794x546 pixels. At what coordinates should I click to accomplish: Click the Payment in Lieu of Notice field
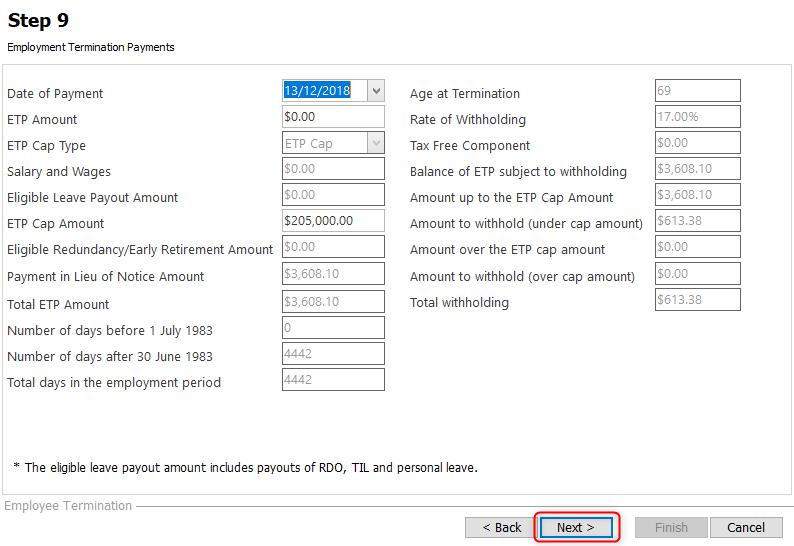coord(333,274)
